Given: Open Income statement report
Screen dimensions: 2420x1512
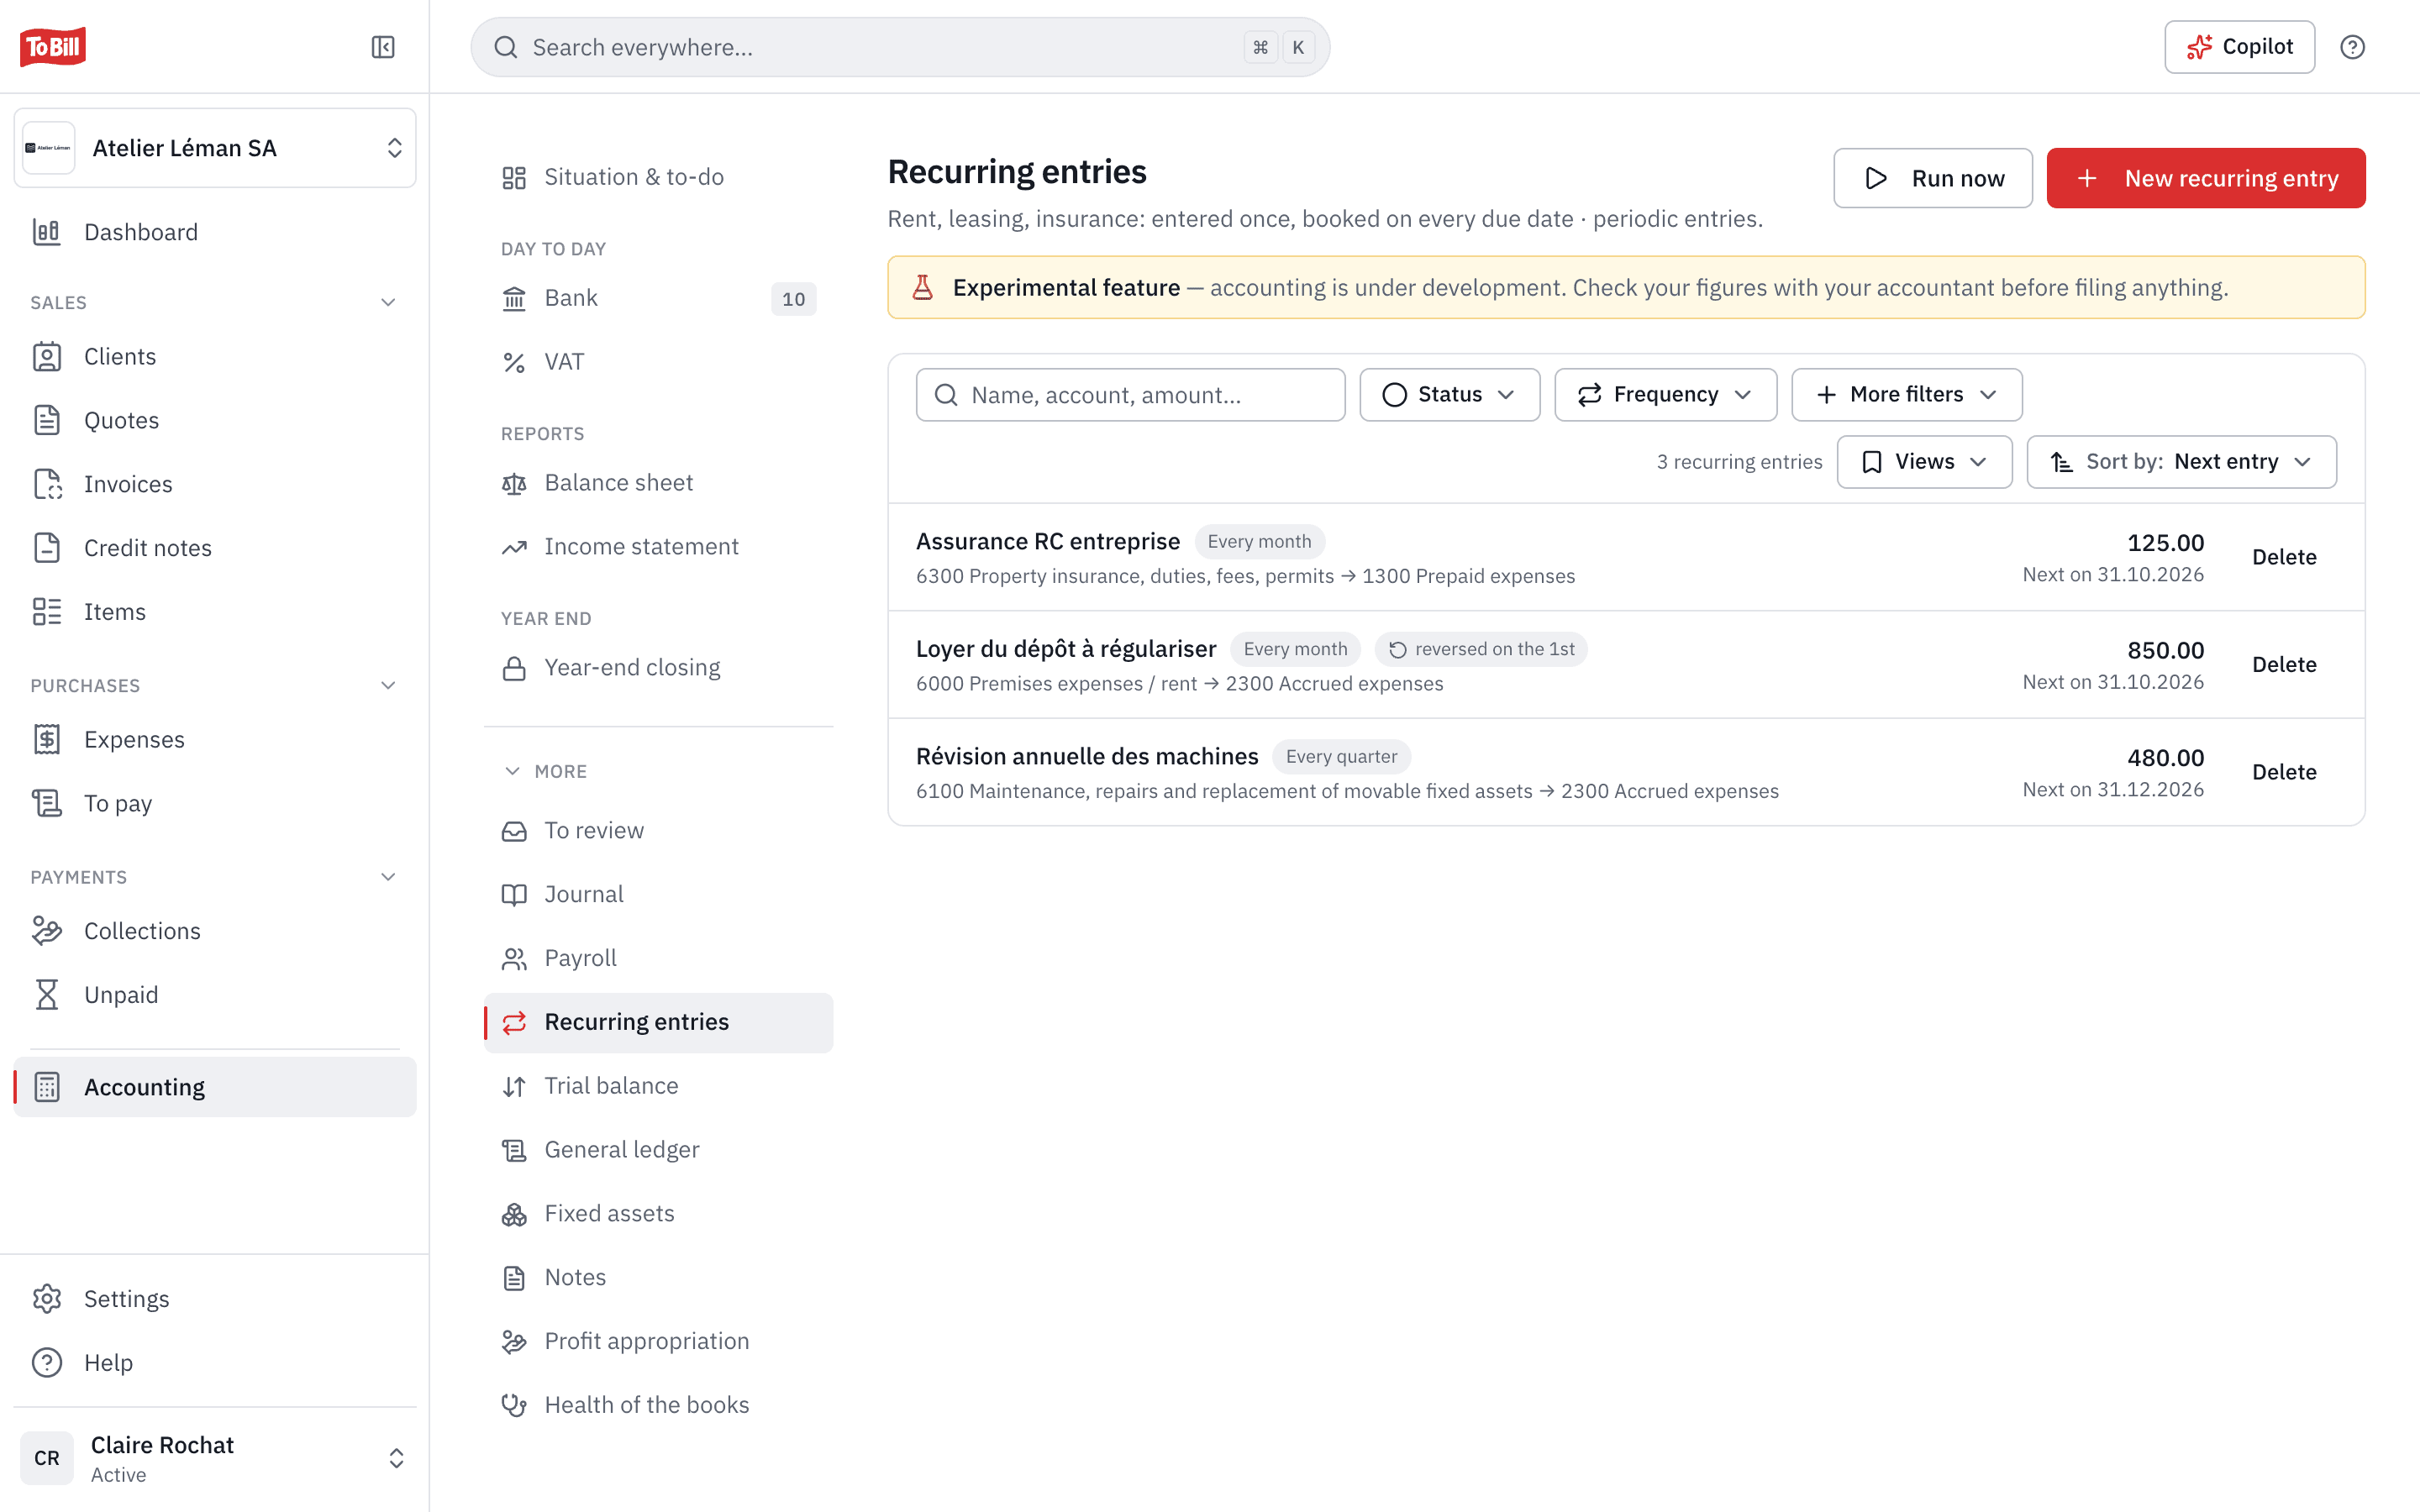Looking at the screenshot, I should coord(658,547).
